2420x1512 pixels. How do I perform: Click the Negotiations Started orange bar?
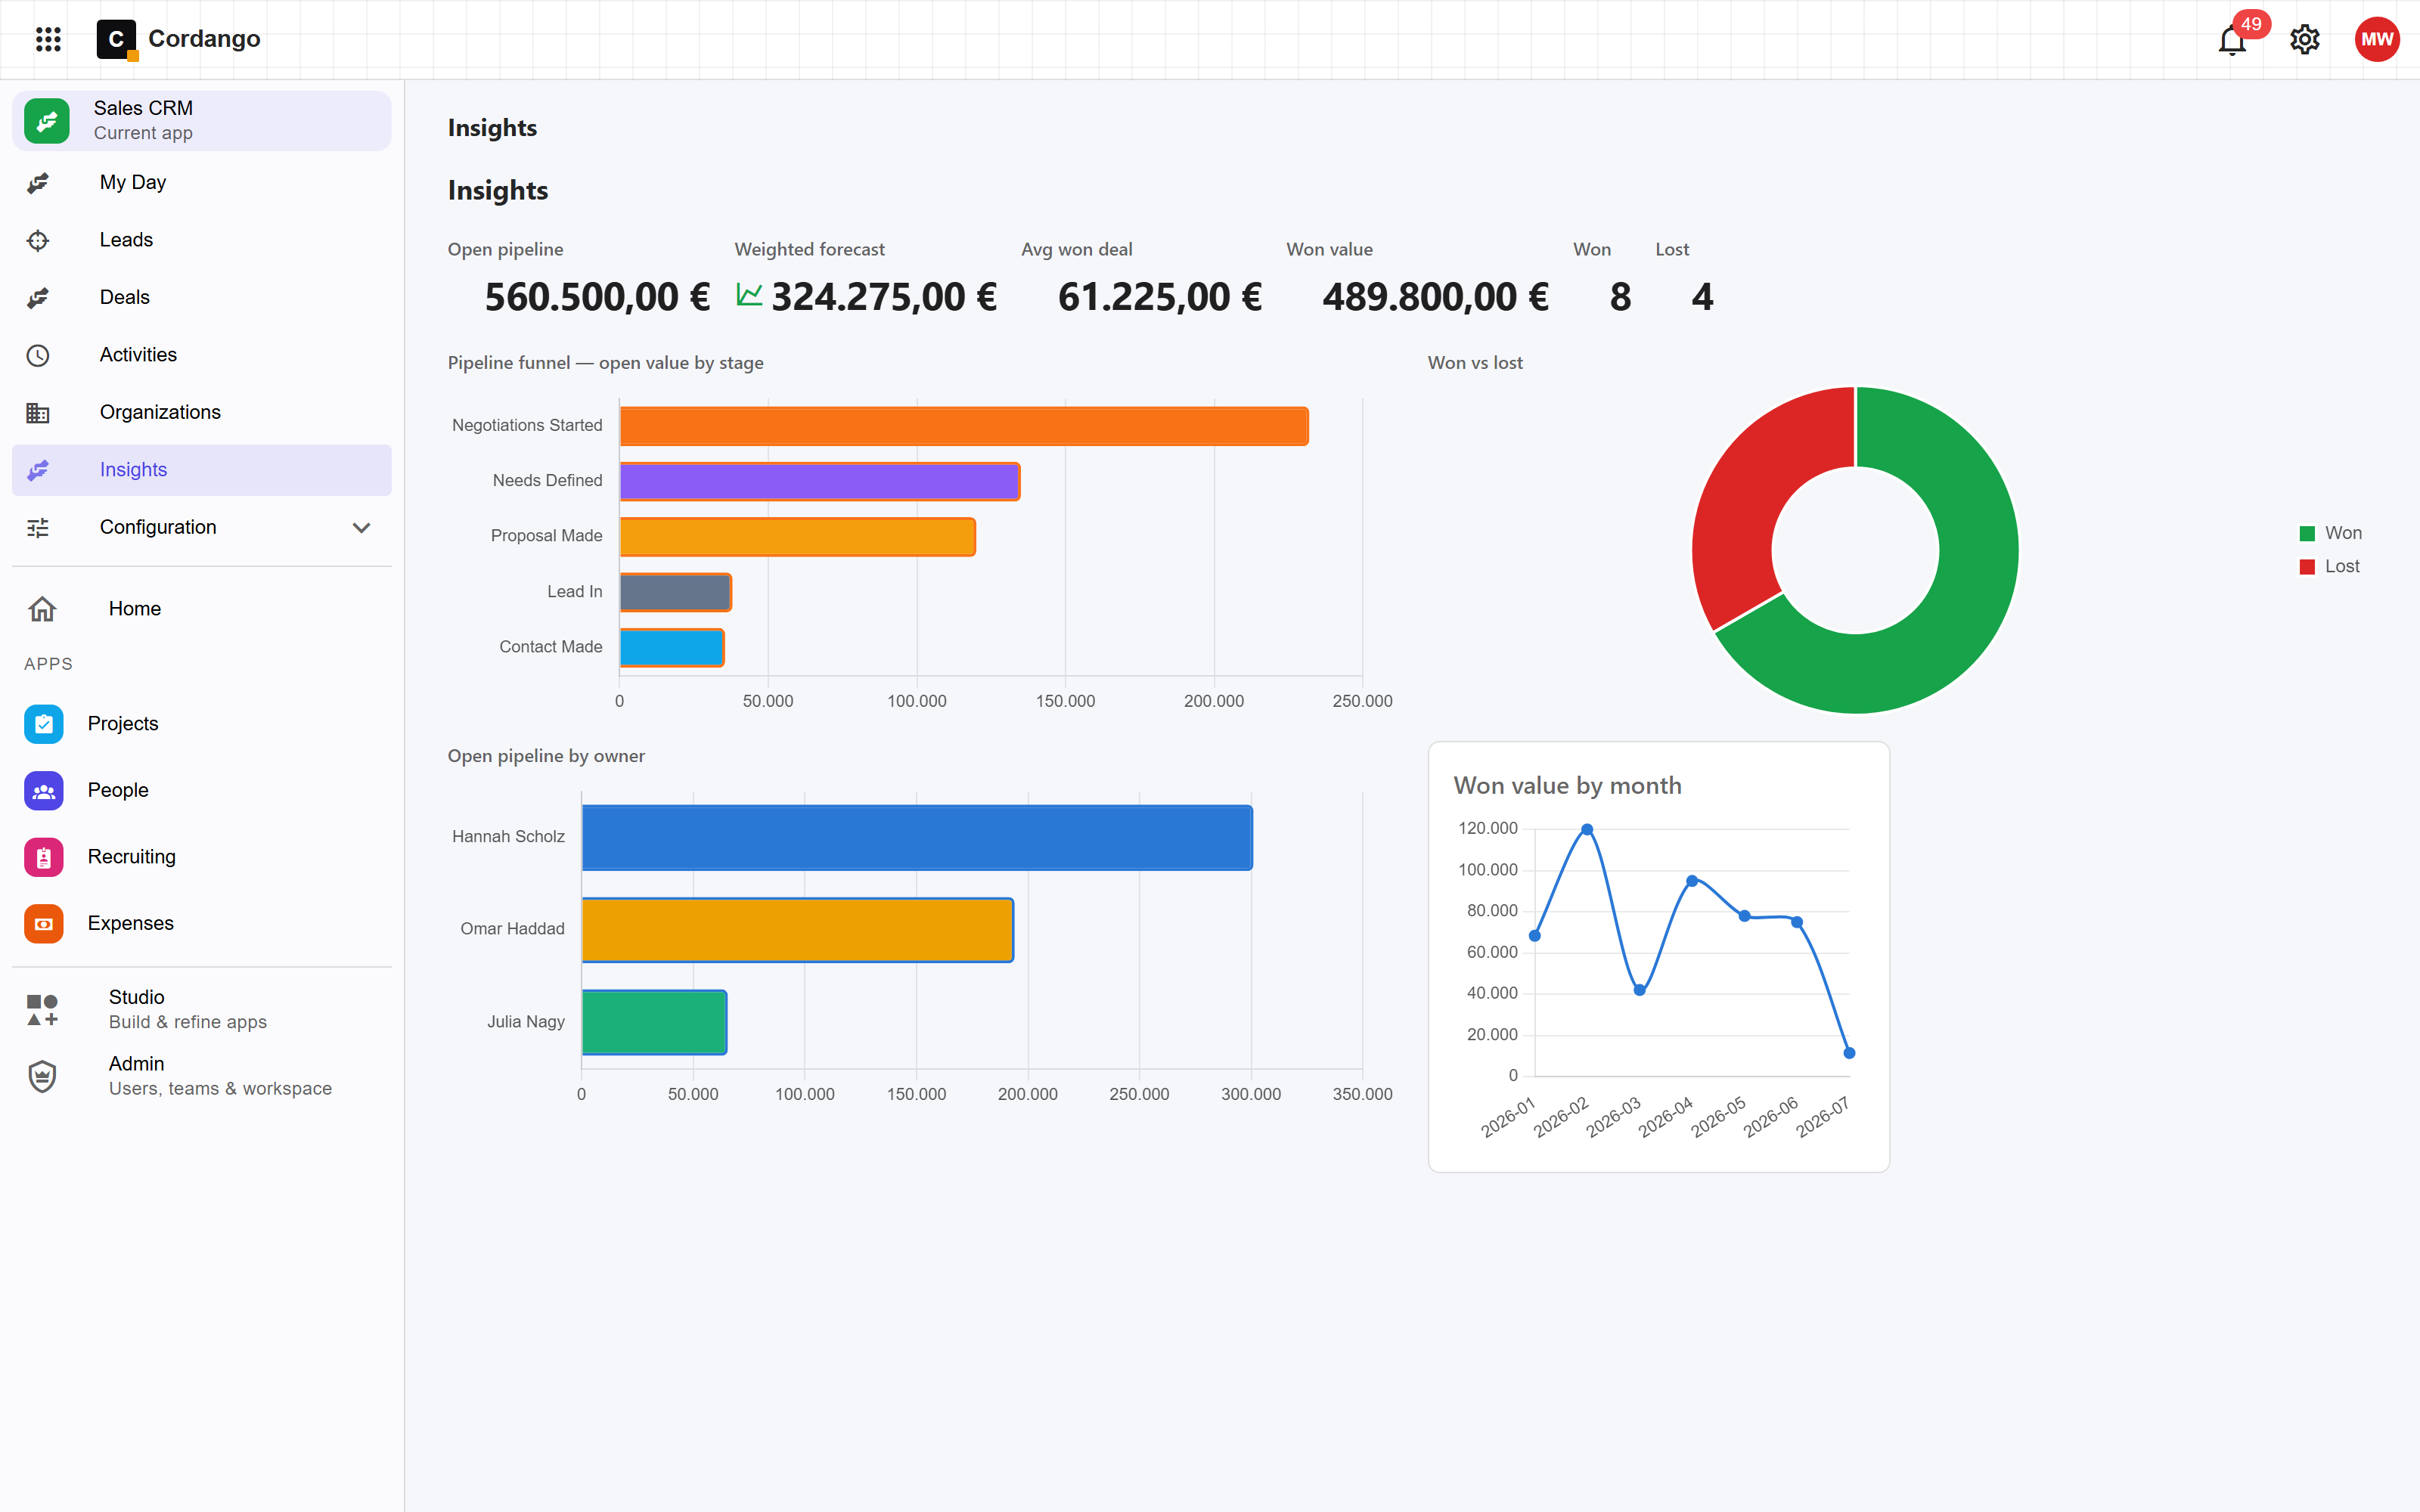pos(964,426)
